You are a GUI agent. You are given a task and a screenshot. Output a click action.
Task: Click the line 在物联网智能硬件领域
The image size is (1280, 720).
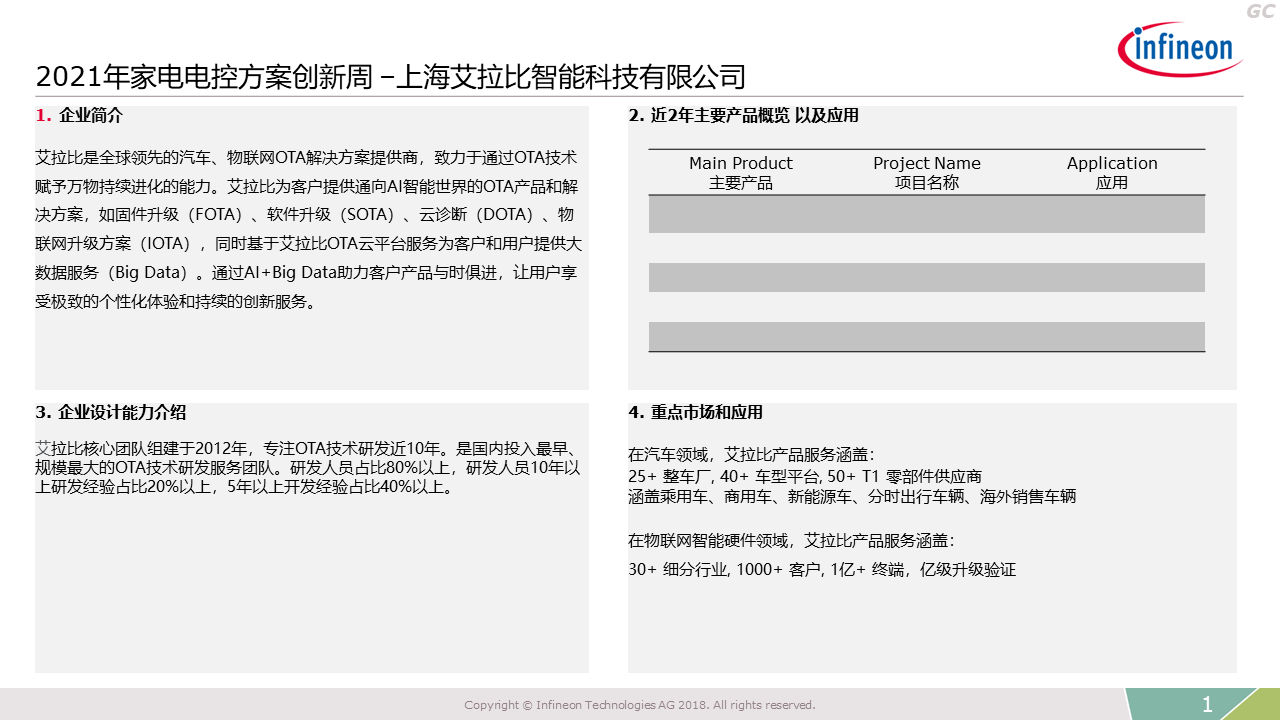pyautogui.click(x=792, y=541)
